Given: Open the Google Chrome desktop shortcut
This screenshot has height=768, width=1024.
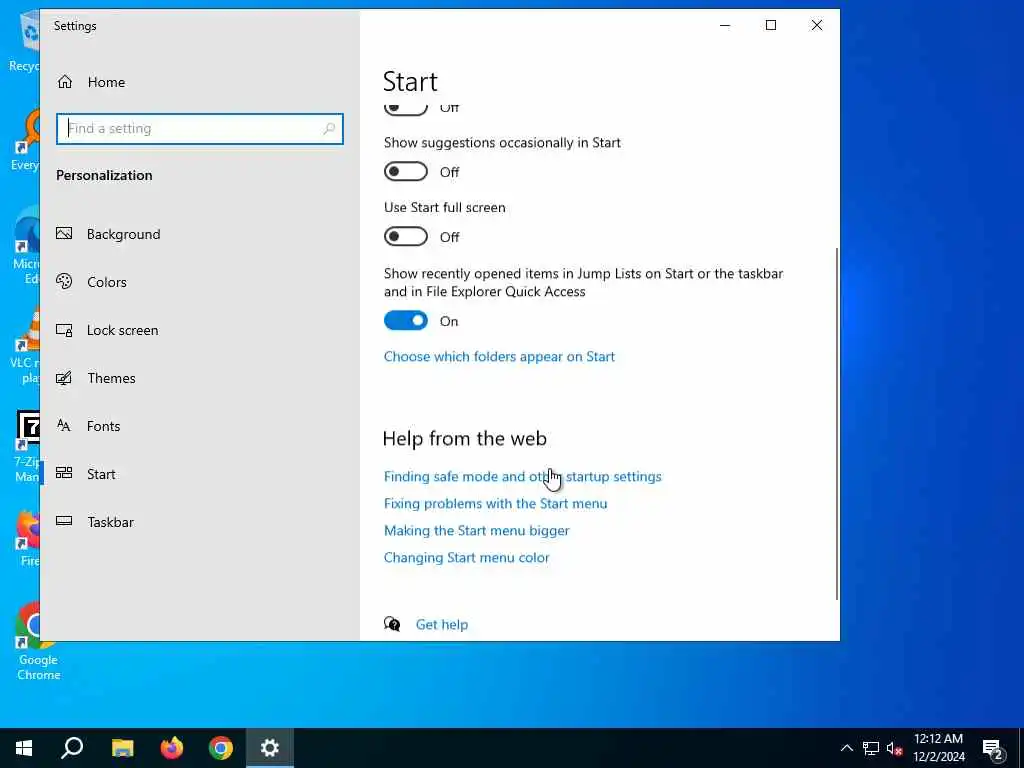Looking at the screenshot, I should click(x=38, y=642).
